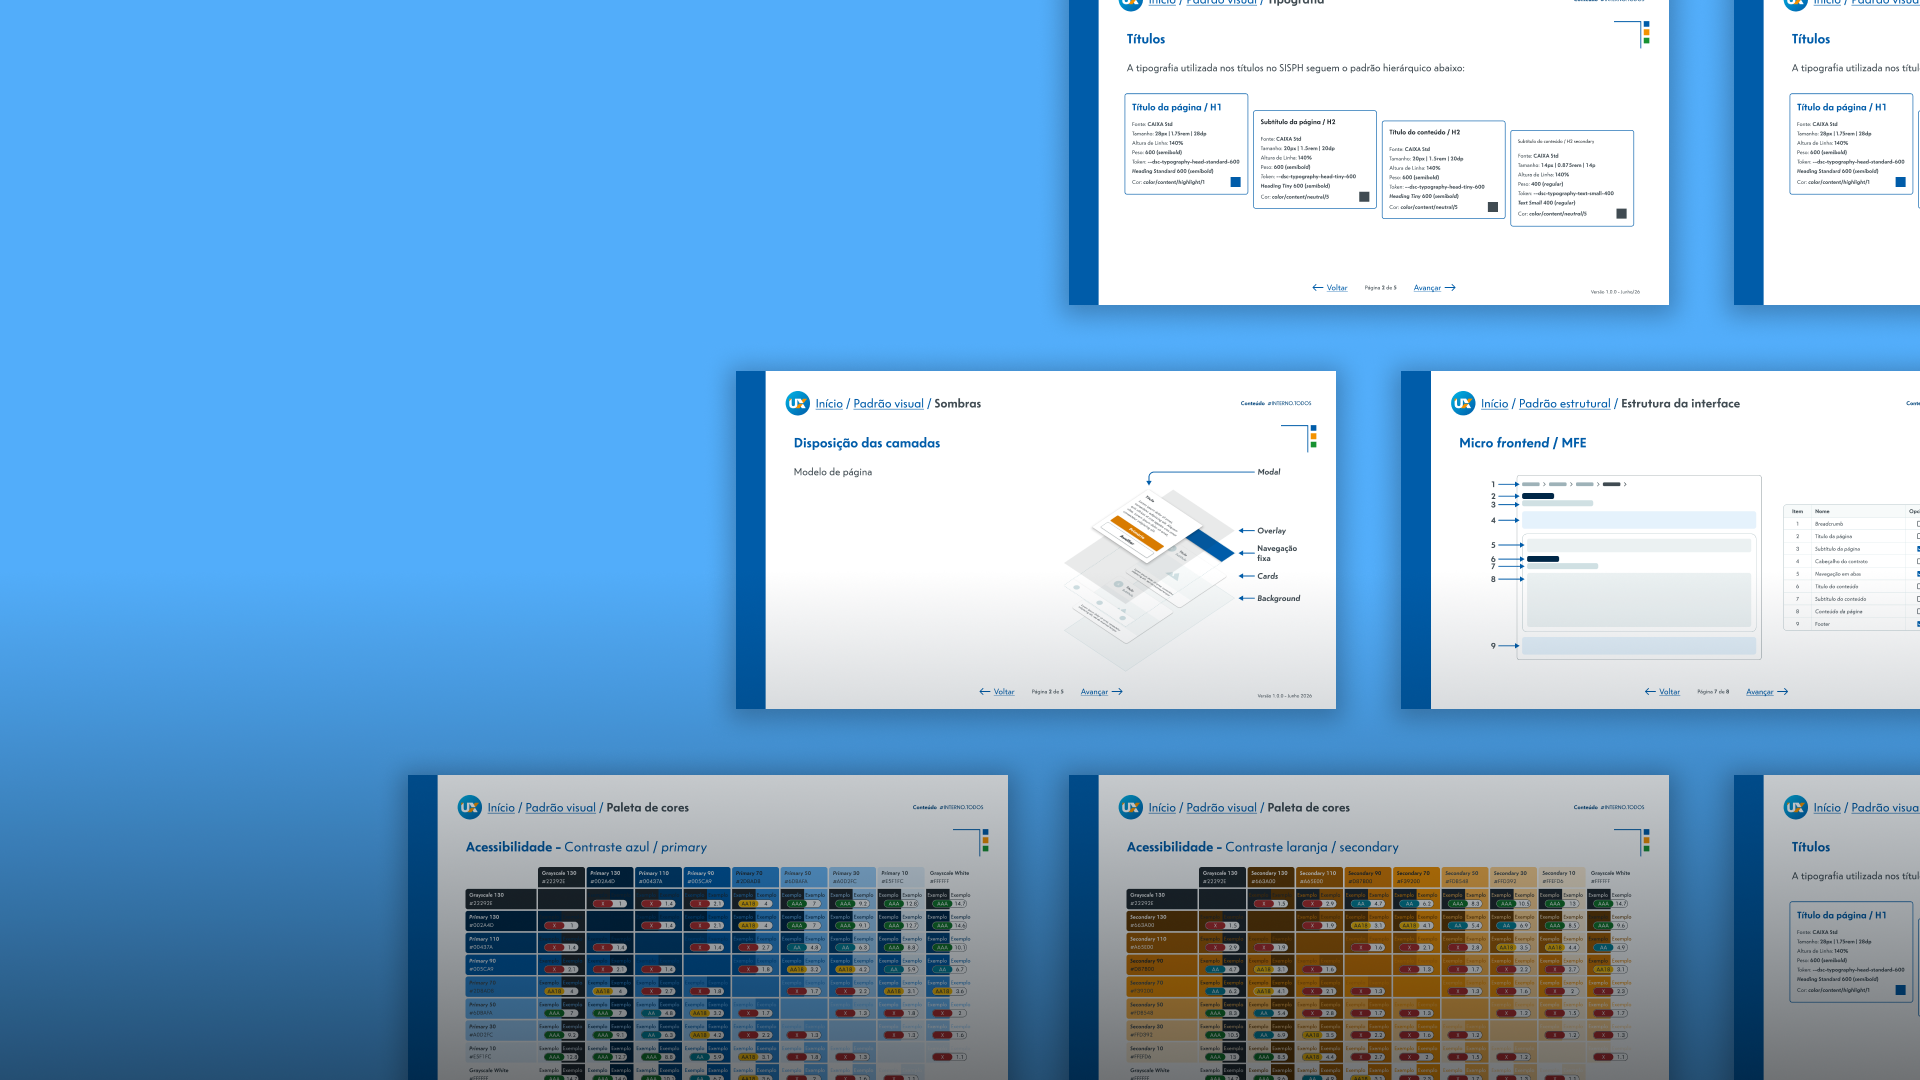
Task: Open the Padrão visual link on the Sombras slide
Action: tap(888, 404)
